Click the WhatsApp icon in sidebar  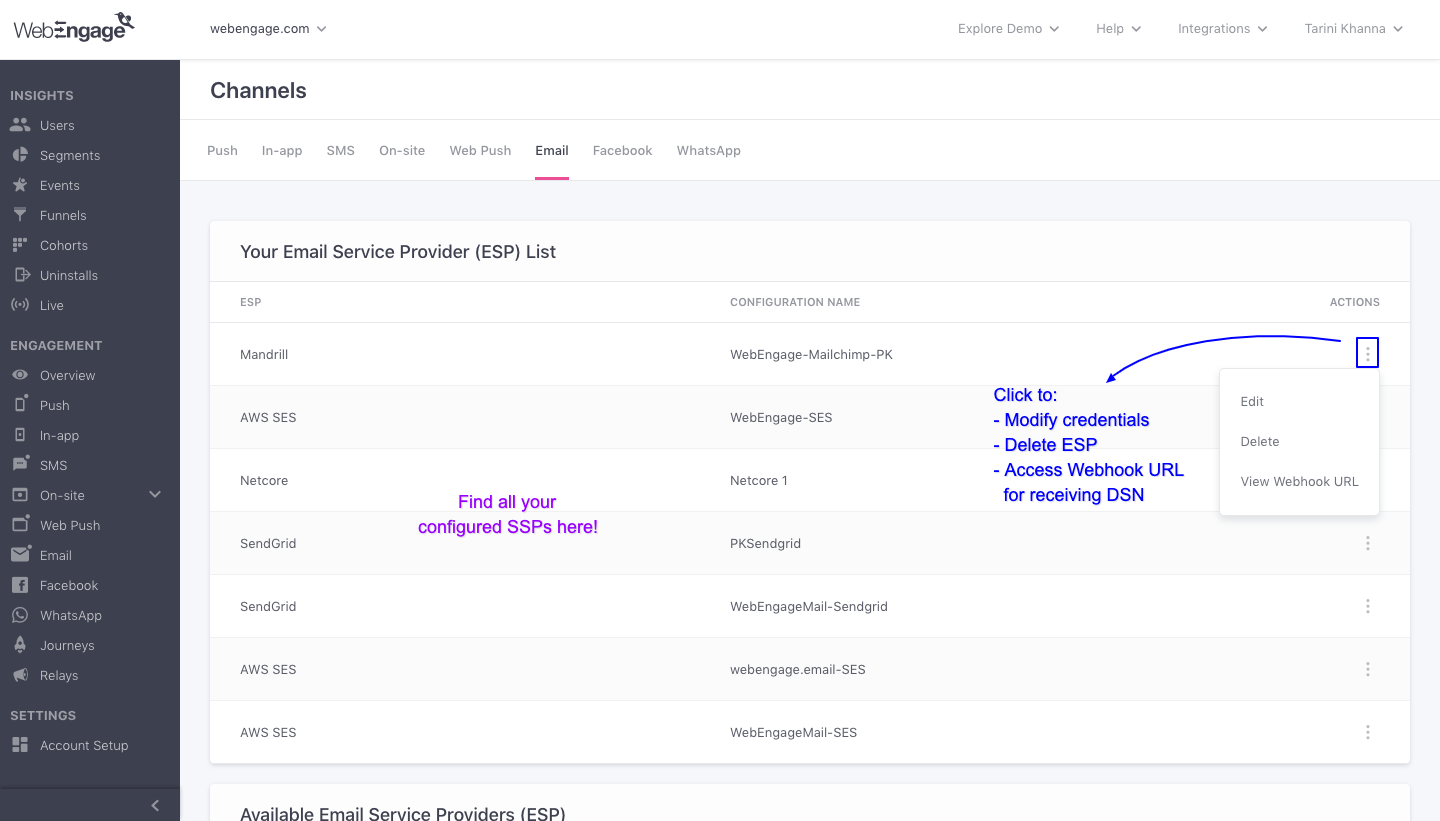(x=20, y=615)
